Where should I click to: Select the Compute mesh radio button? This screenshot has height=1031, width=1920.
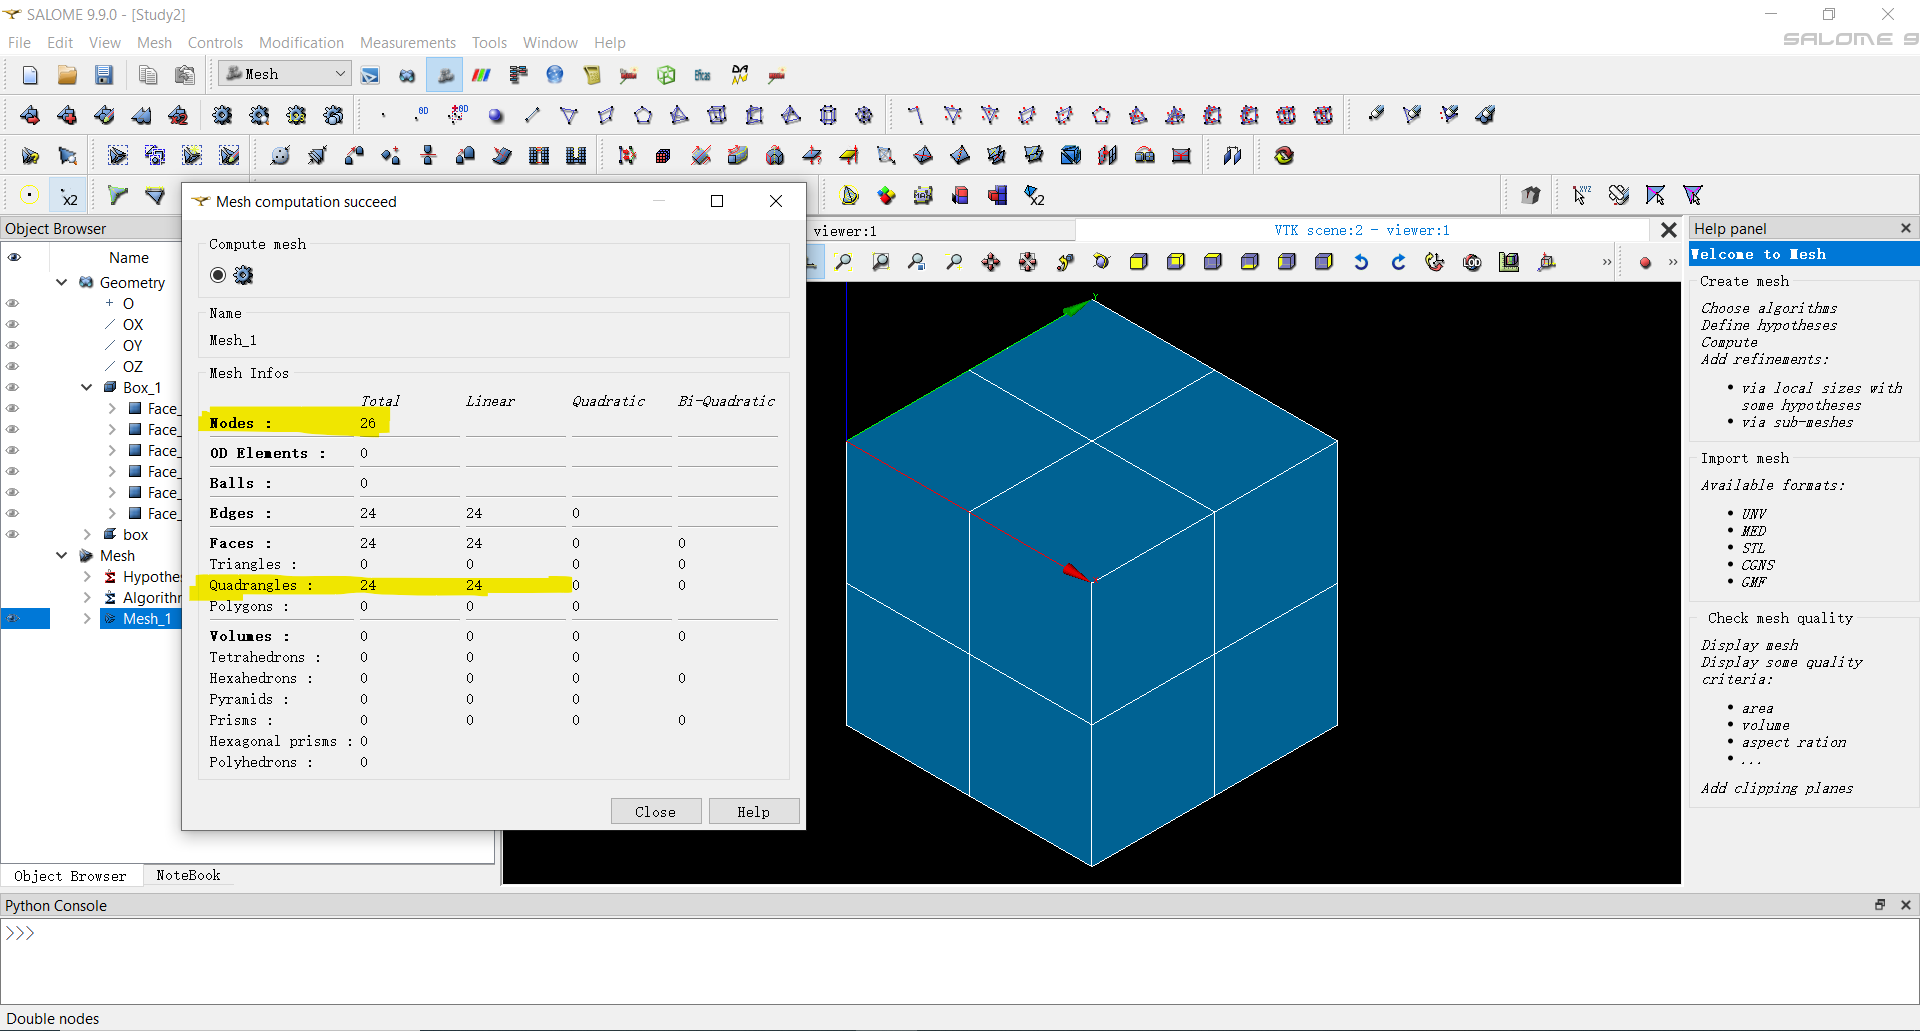(x=218, y=275)
